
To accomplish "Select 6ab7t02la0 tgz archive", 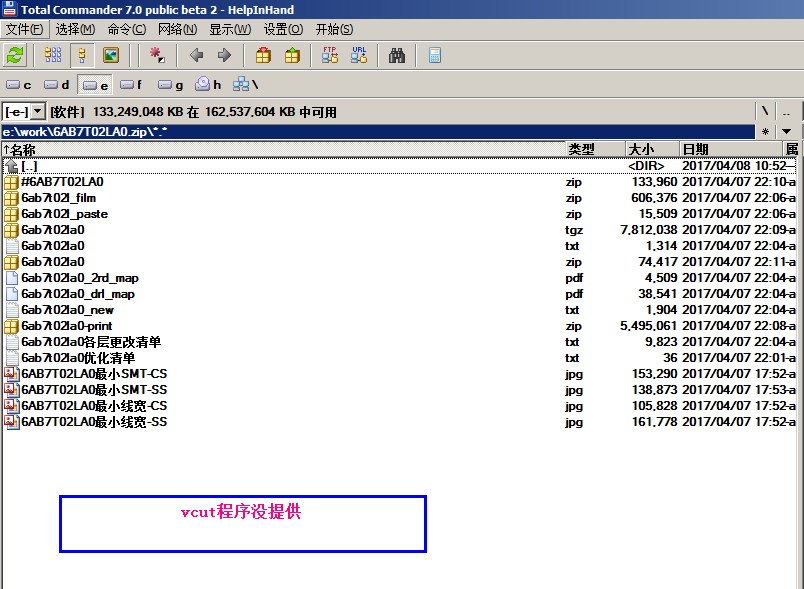I will click(400, 230).
